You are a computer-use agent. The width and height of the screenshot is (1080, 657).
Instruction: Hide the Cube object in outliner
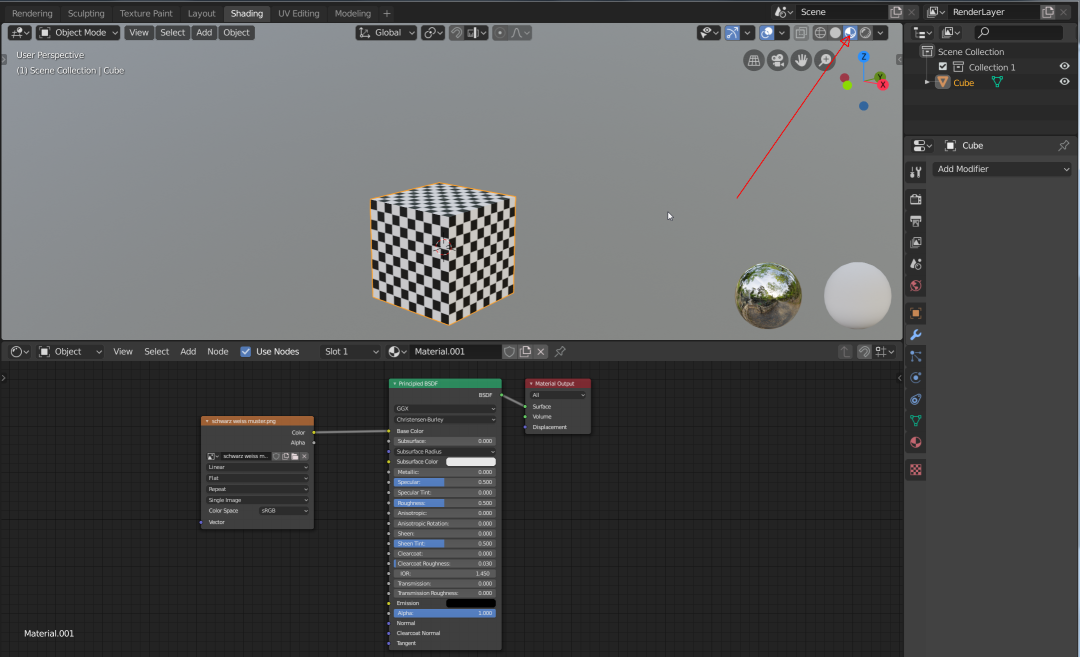point(1064,83)
